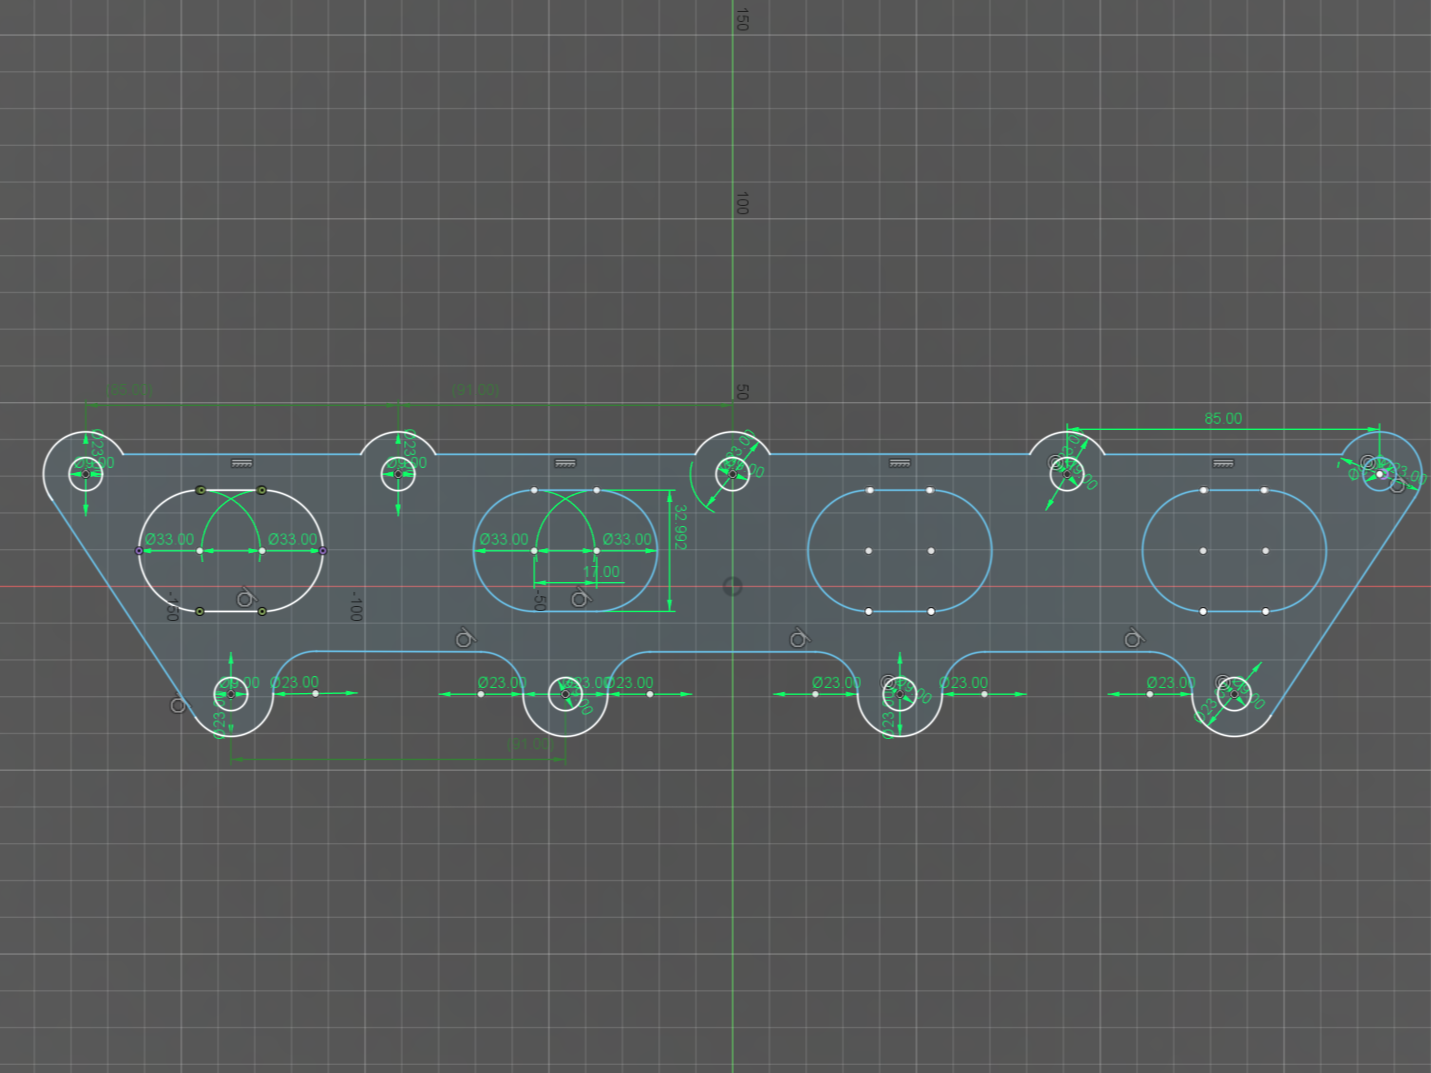This screenshot has width=1431, height=1073.
Task: Select the faded (91.00) dimension above the flange
Action: (x=475, y=389)
